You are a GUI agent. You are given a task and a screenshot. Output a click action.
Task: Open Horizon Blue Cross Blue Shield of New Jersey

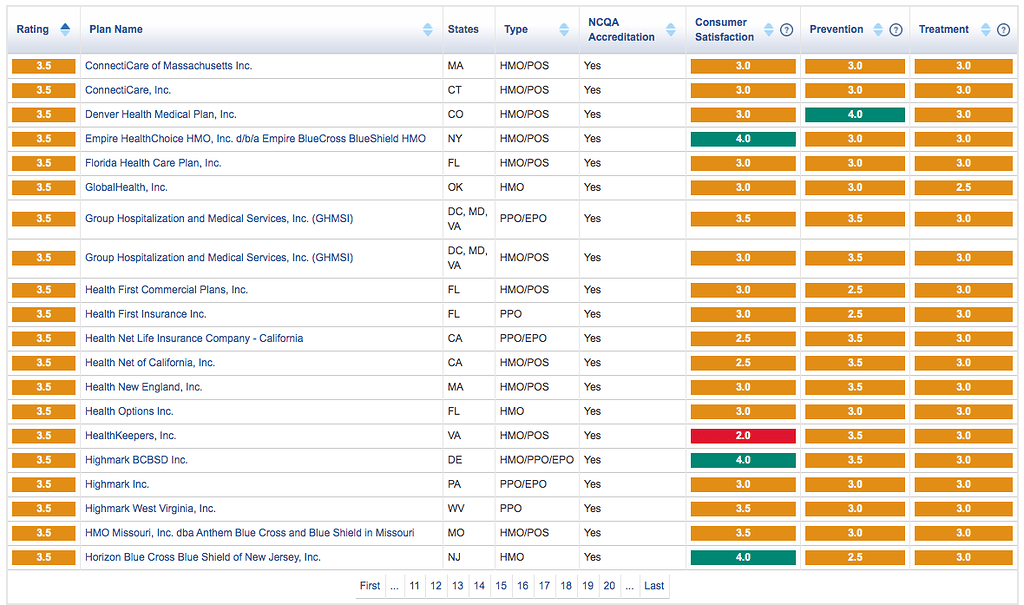[x=202, y=558]
